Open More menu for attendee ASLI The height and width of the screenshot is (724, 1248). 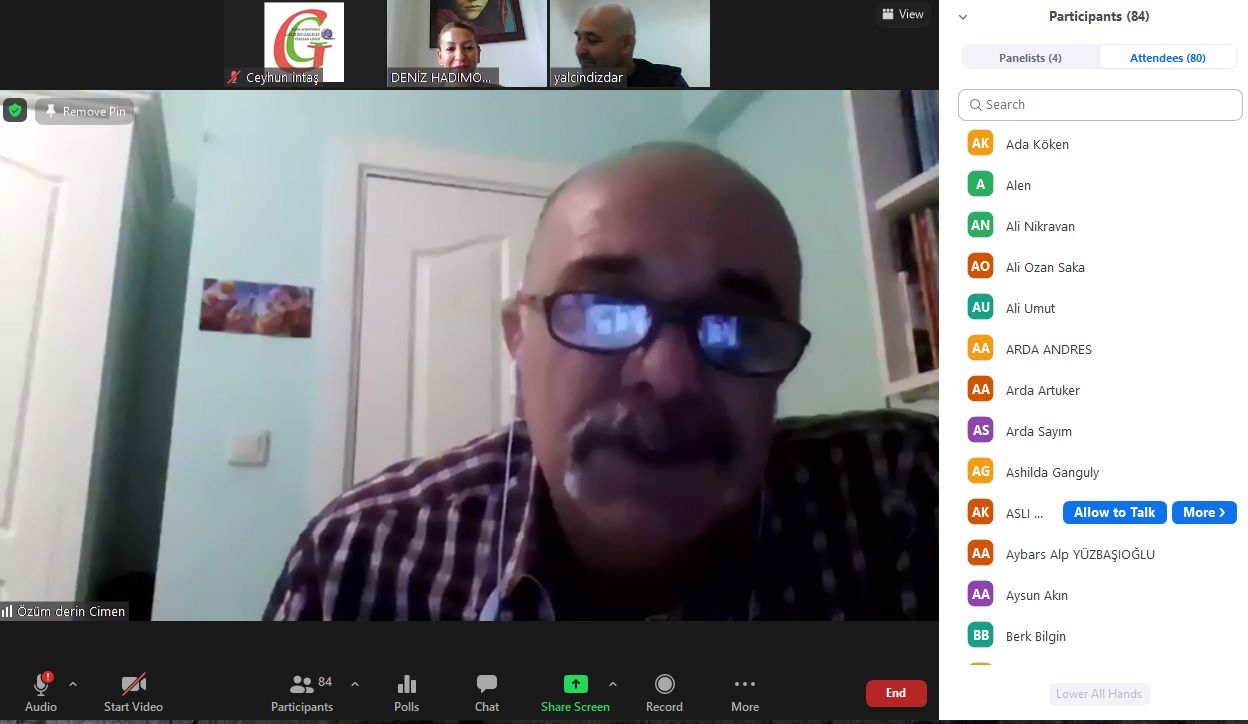pos(1203,513)
